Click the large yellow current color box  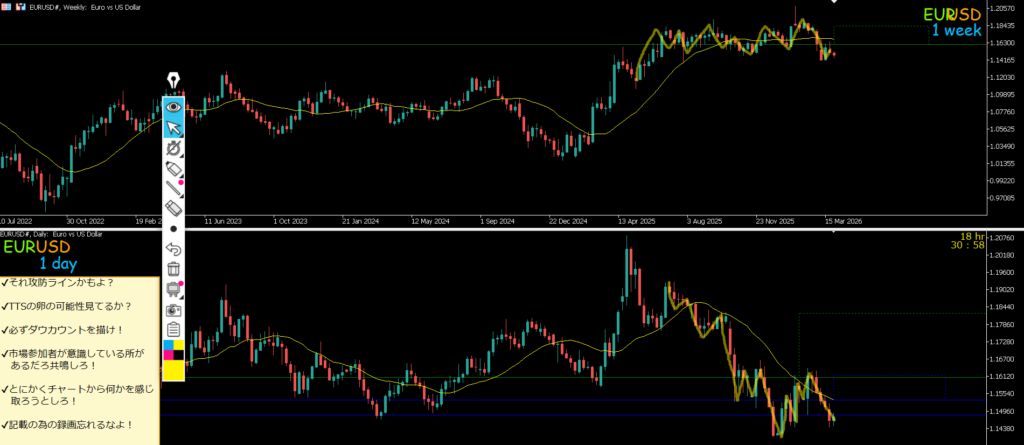(x=173, y=370)
